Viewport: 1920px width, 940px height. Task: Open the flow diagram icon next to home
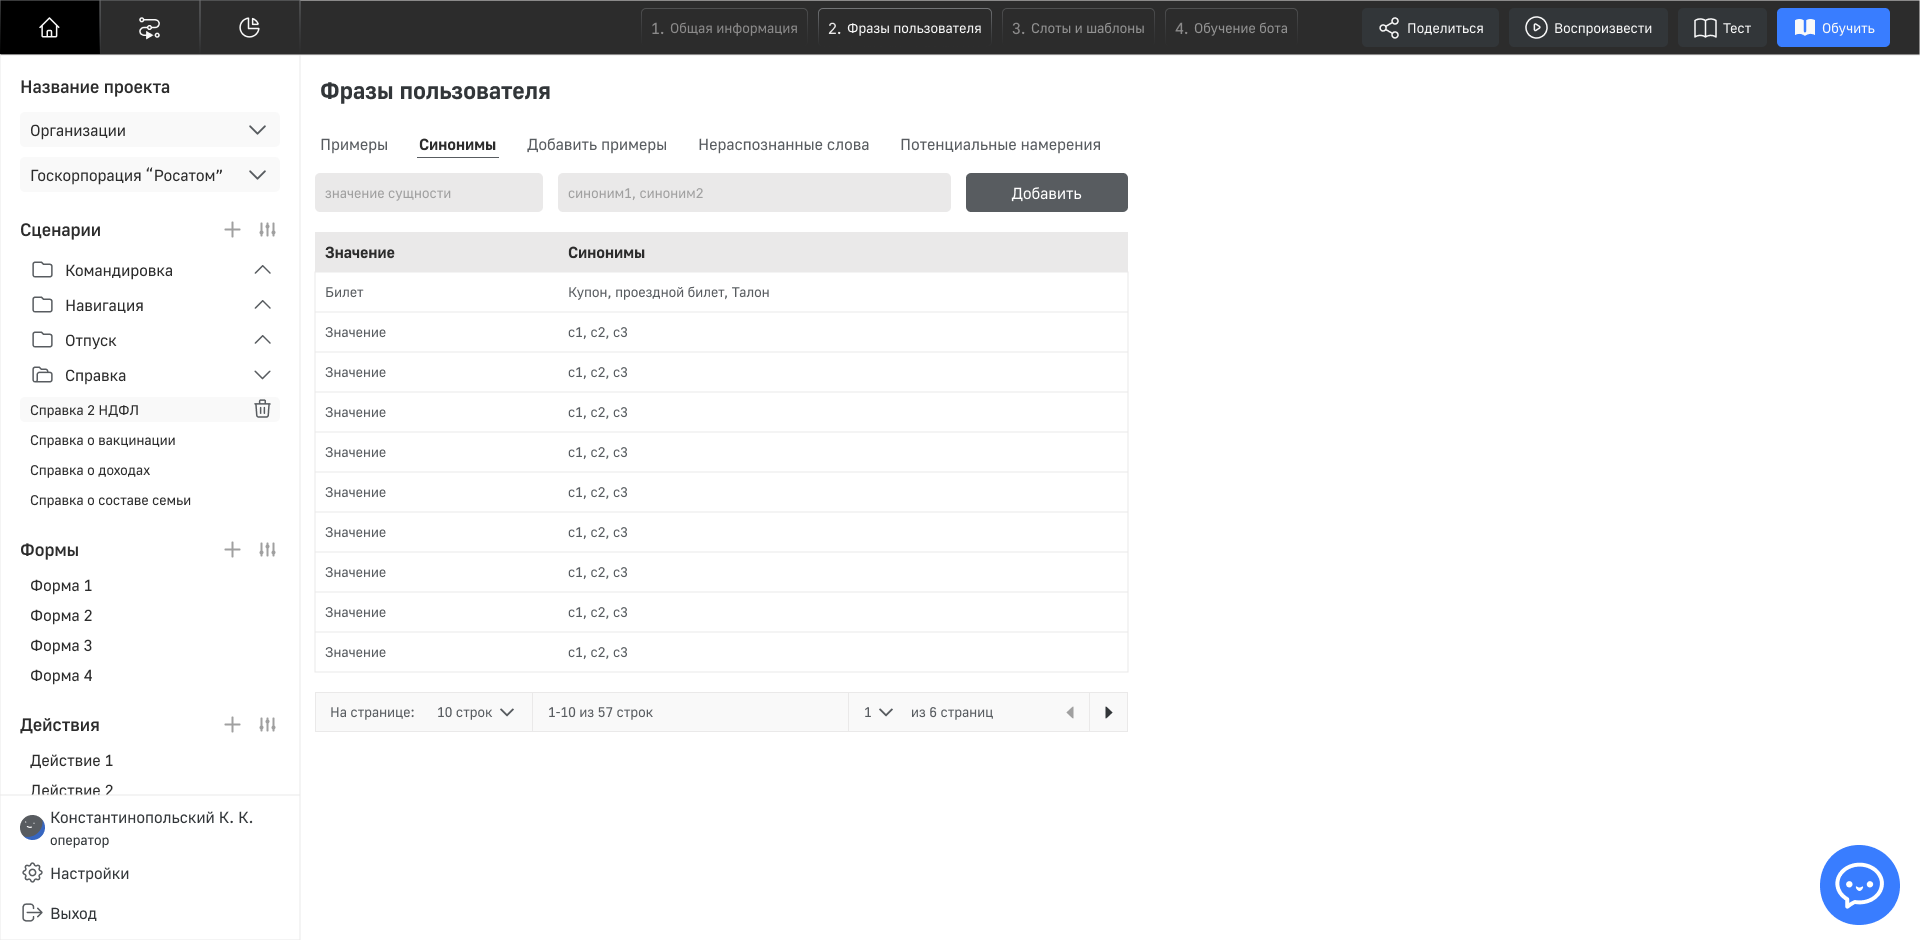point(149,27)
